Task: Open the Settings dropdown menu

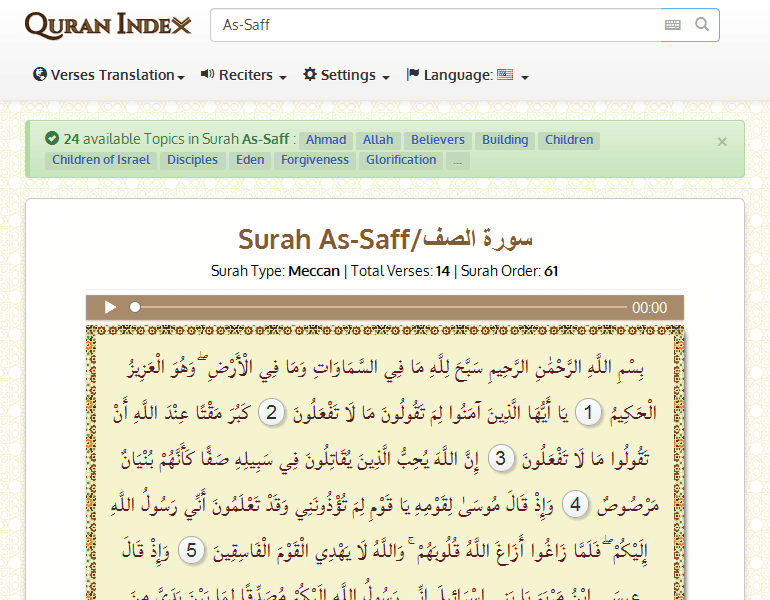Action: [x=346, y=75]
